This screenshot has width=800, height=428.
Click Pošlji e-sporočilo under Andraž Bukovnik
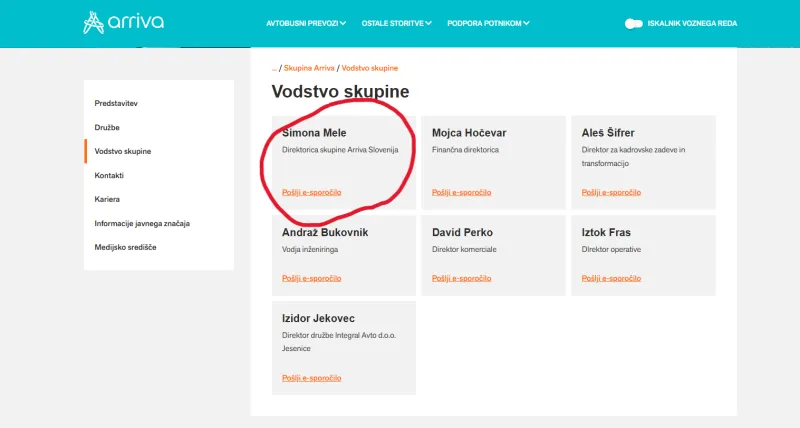click(312, 278)
